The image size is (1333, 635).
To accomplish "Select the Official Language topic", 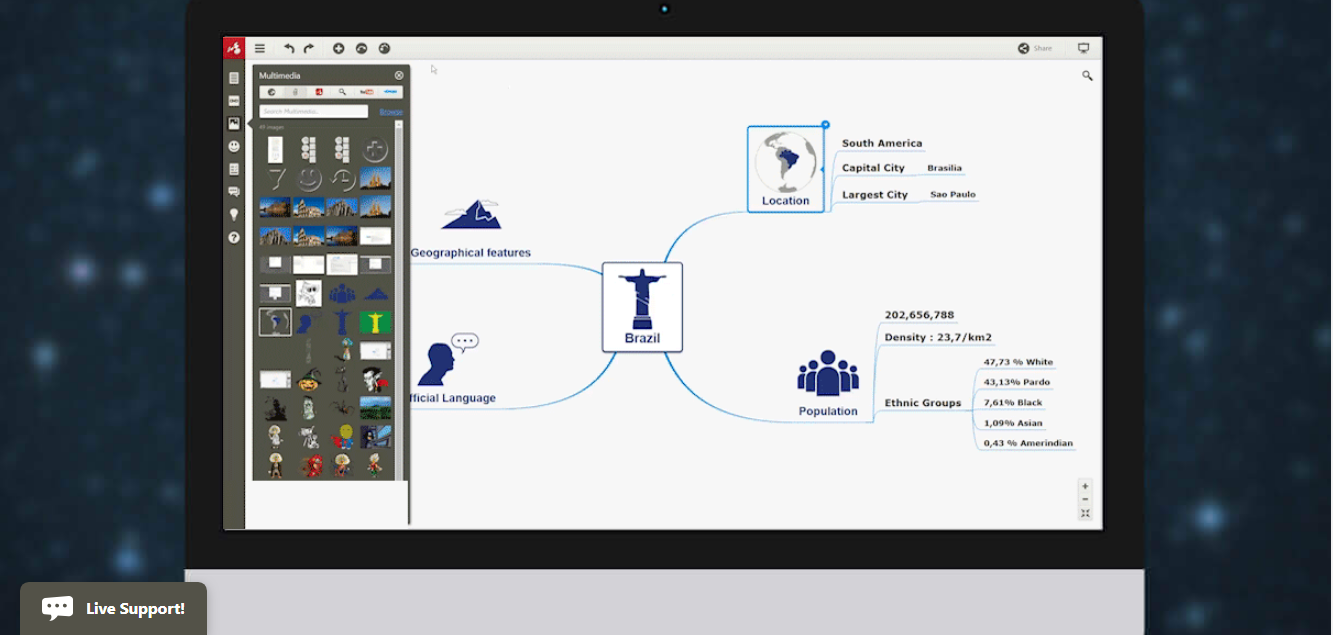I will tap(453, 398).
